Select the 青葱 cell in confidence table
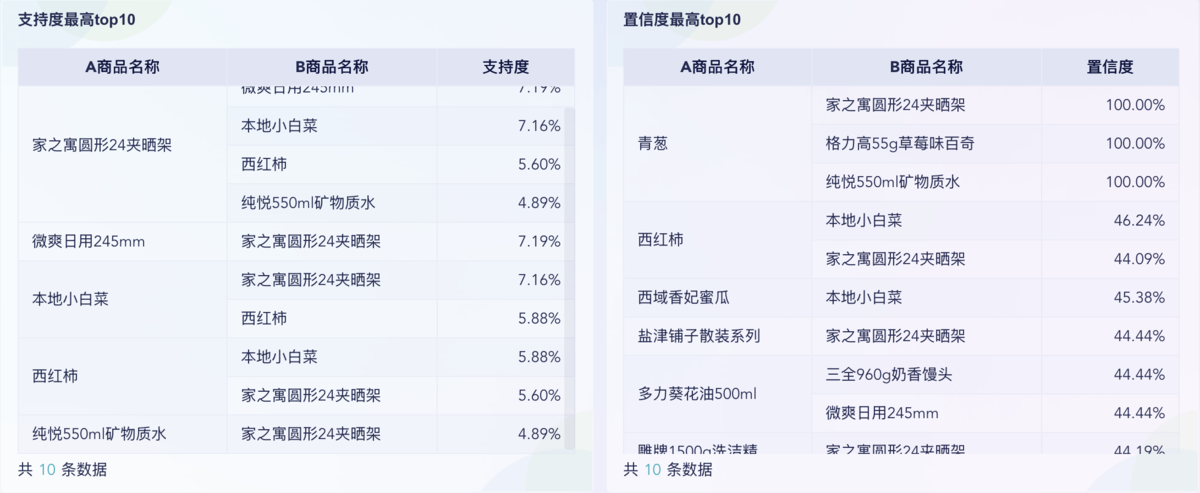Screen dimensions: 1200x493 [652, 144]
